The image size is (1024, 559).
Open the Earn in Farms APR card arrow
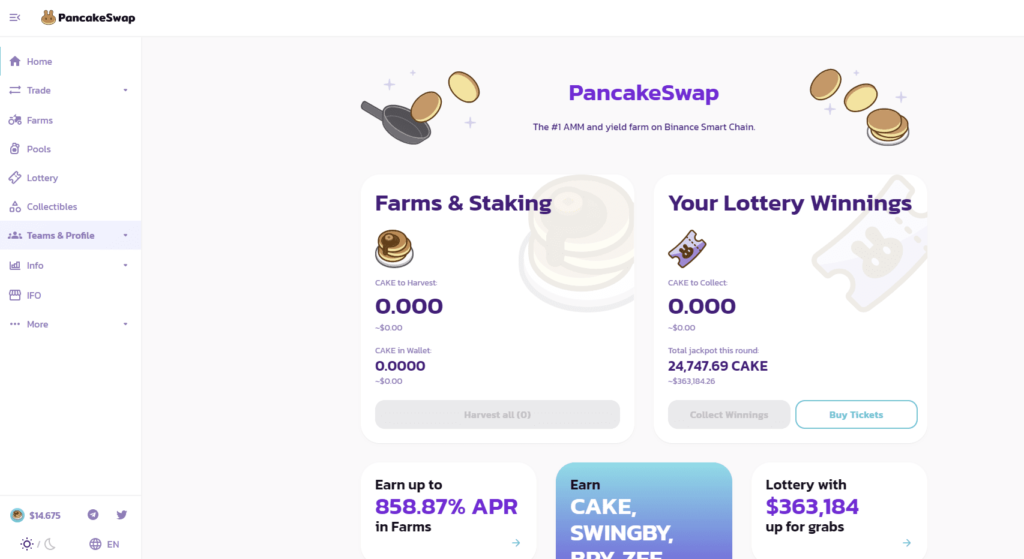516,543
